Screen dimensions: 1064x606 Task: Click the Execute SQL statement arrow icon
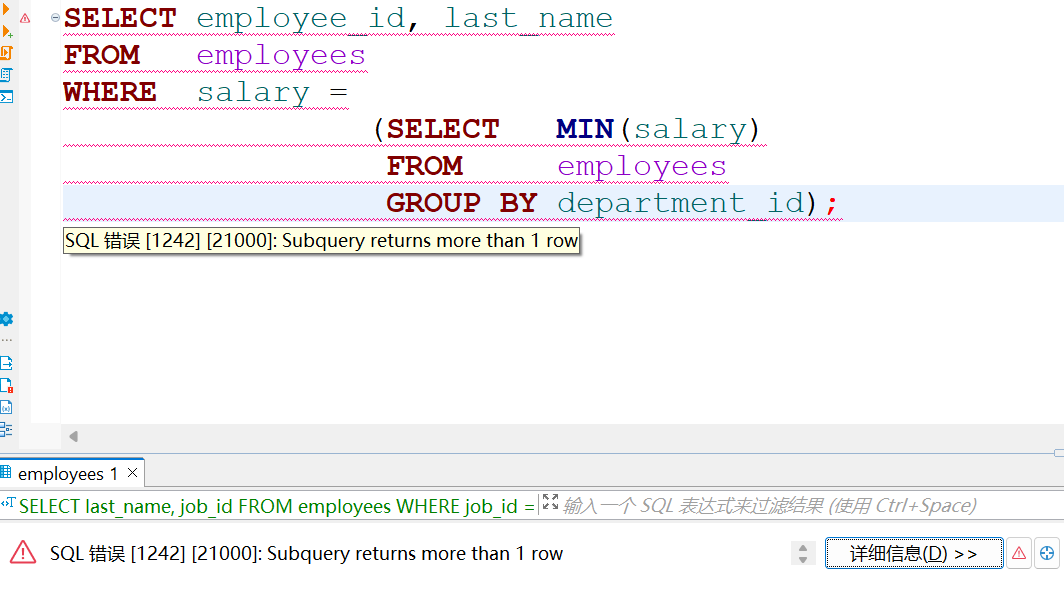pyautogui.click(x=6, y=9)
